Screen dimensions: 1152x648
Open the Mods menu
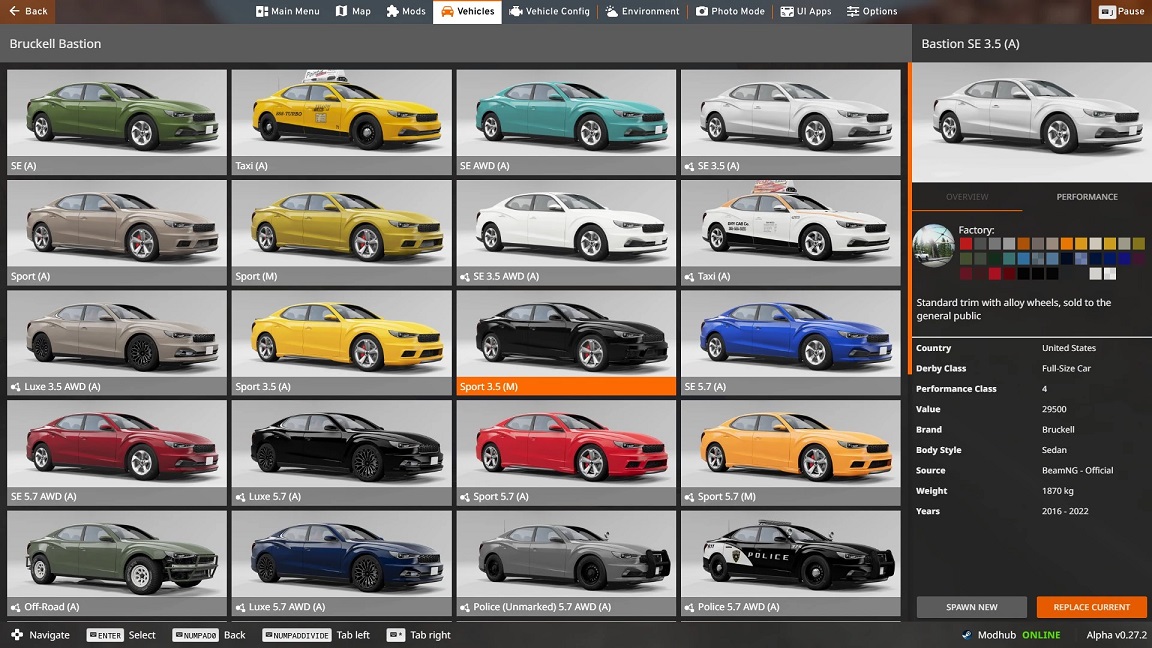406,11
